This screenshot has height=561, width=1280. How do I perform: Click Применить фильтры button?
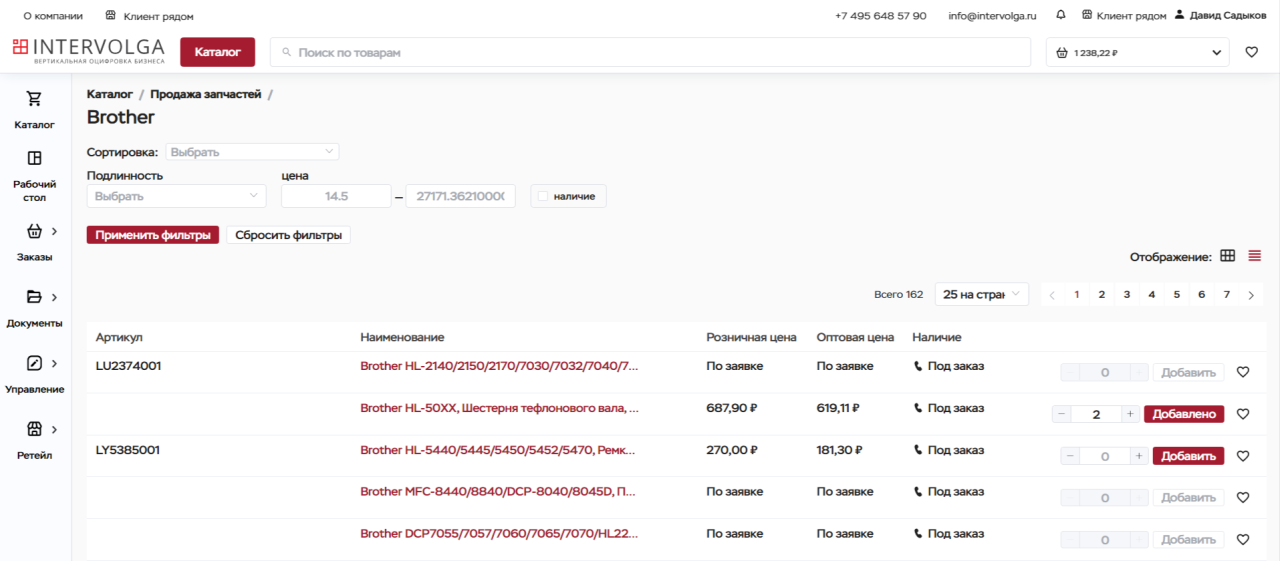pos(152,235)
